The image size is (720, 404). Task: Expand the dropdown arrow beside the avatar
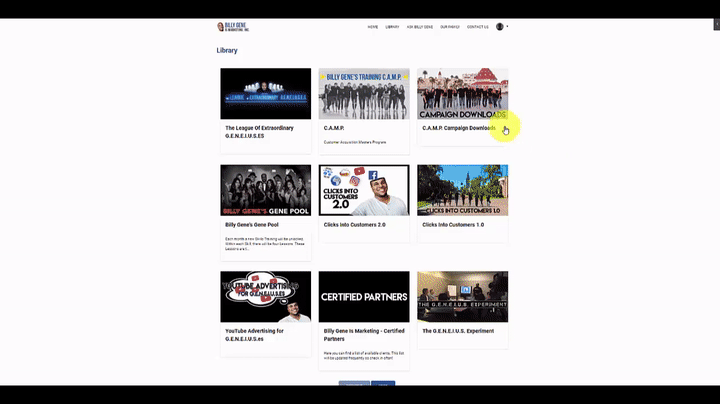(508, 27)
